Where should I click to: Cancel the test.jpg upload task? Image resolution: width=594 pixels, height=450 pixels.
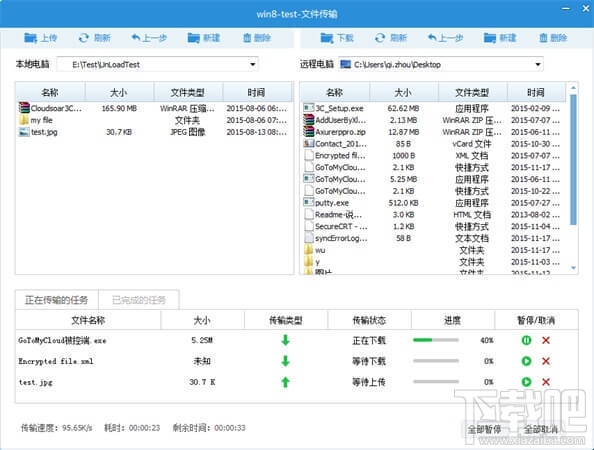click(546, 382)
